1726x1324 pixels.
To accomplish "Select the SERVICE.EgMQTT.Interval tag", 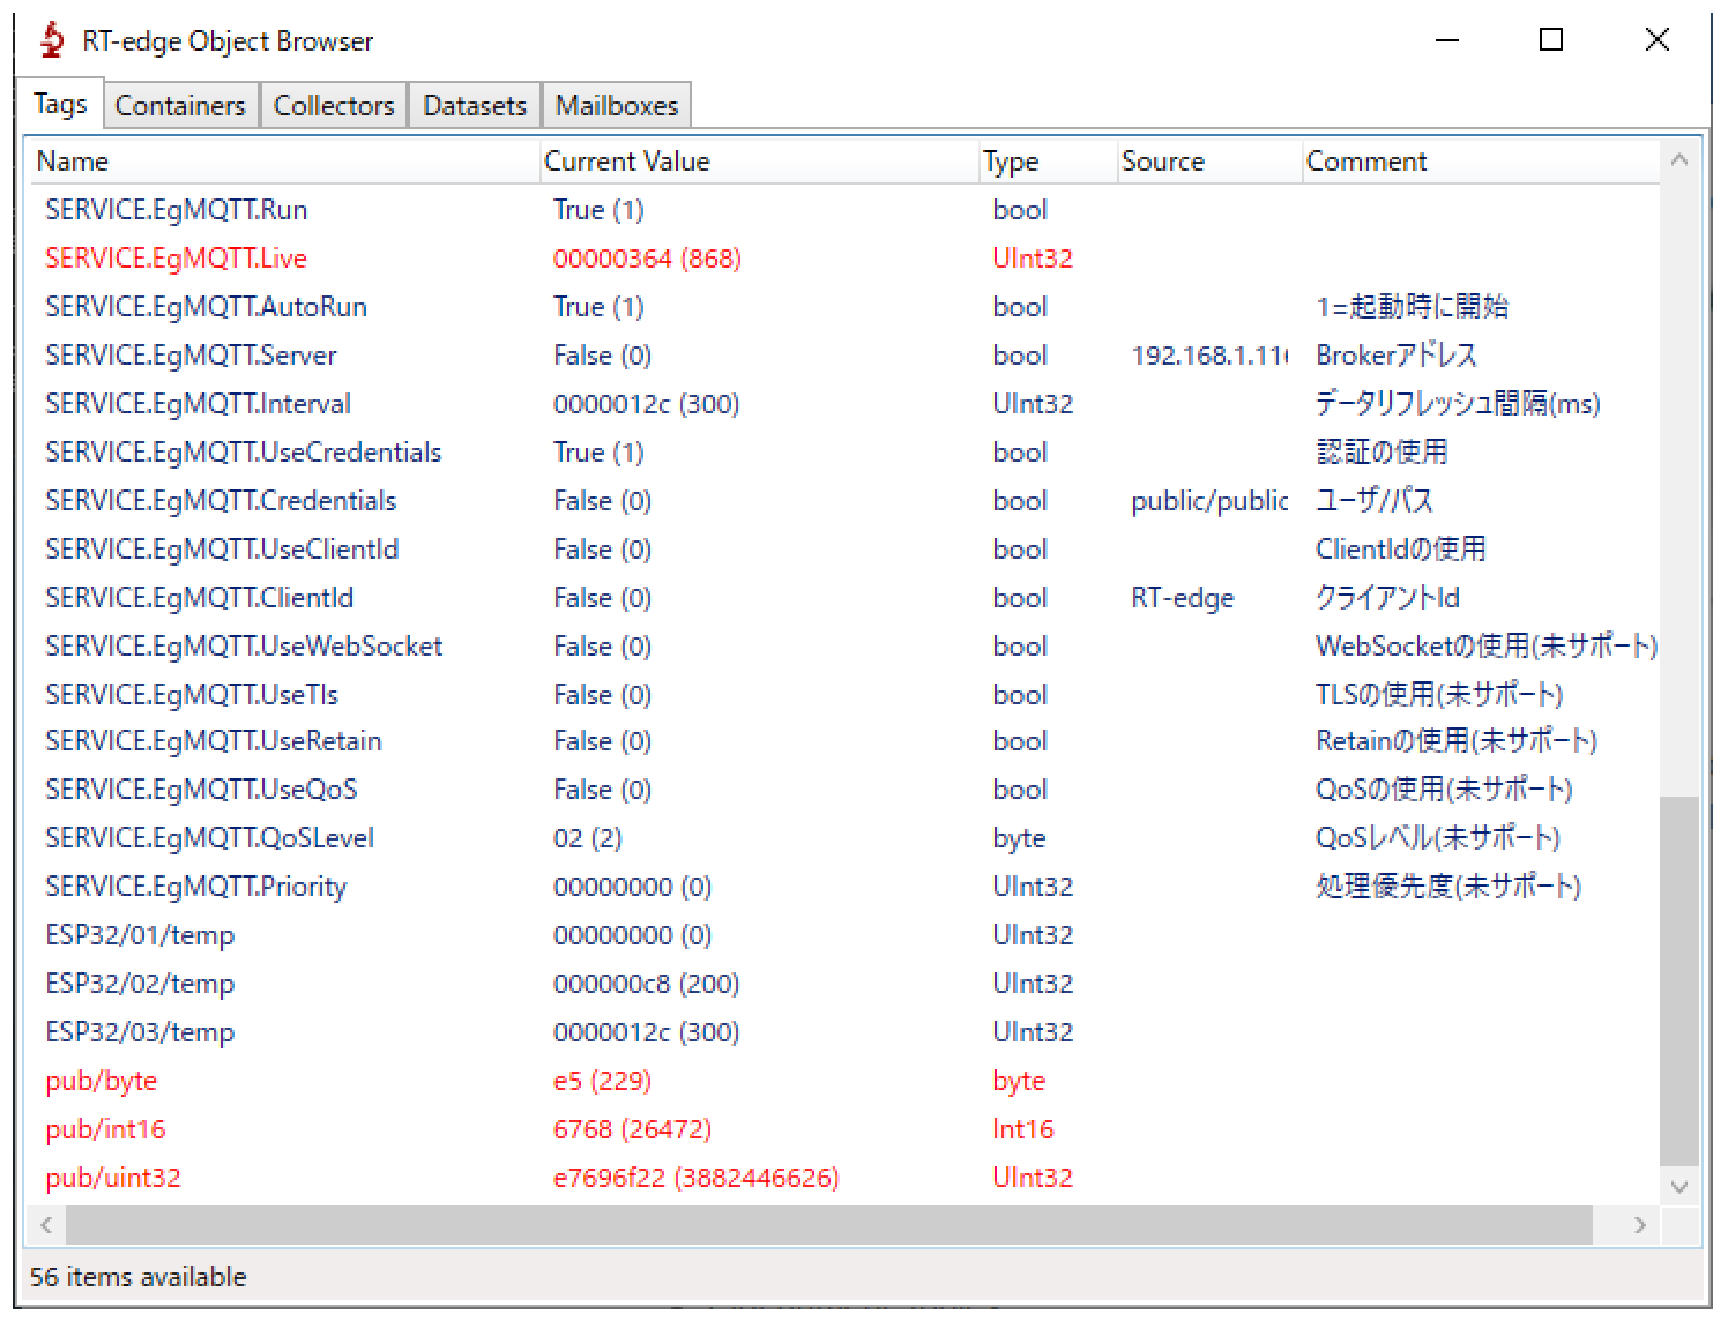I will [198, 403].
